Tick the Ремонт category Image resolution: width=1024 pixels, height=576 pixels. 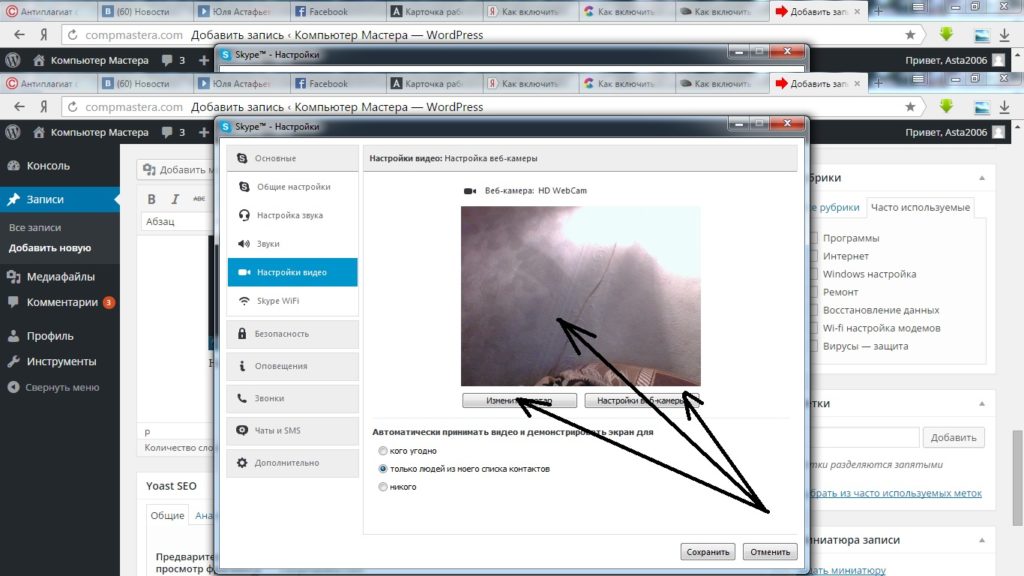[814, 292]
